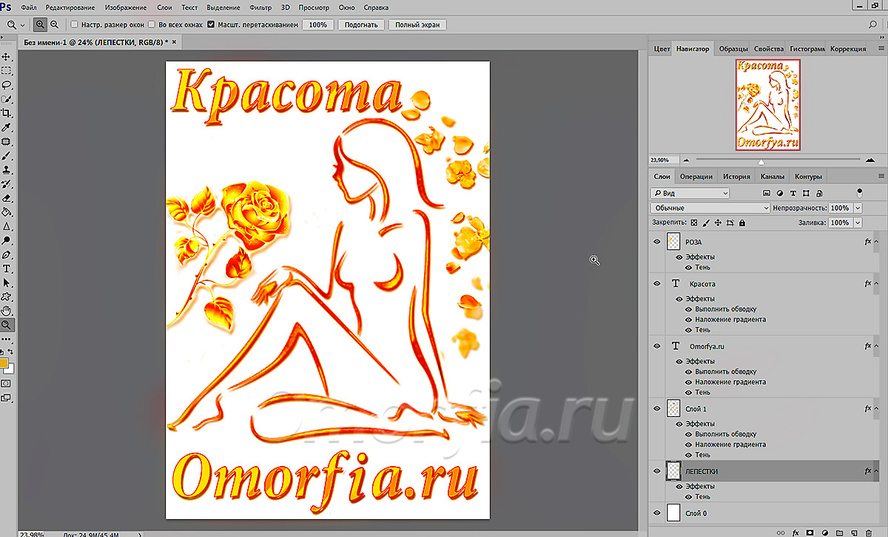Select the Clone Stamp tool

(6, 171)
